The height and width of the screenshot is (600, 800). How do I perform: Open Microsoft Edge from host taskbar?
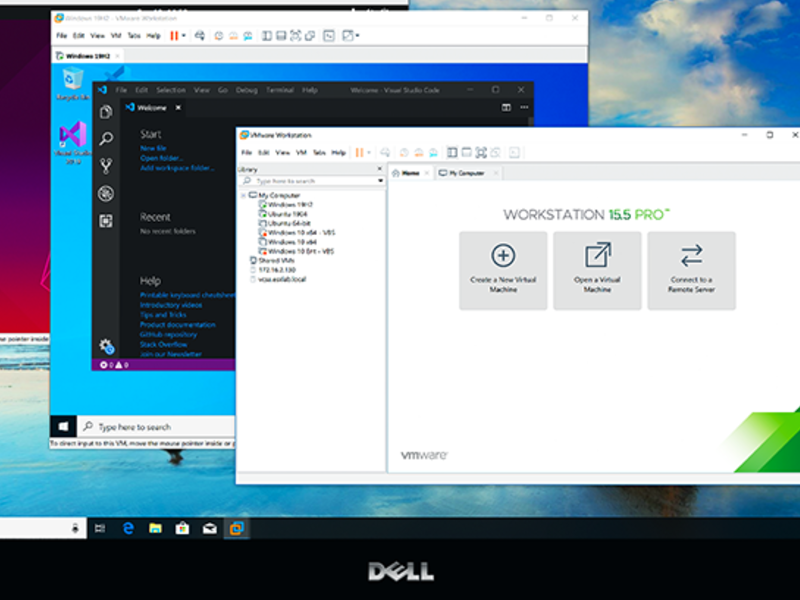click(x=128, y=529)
